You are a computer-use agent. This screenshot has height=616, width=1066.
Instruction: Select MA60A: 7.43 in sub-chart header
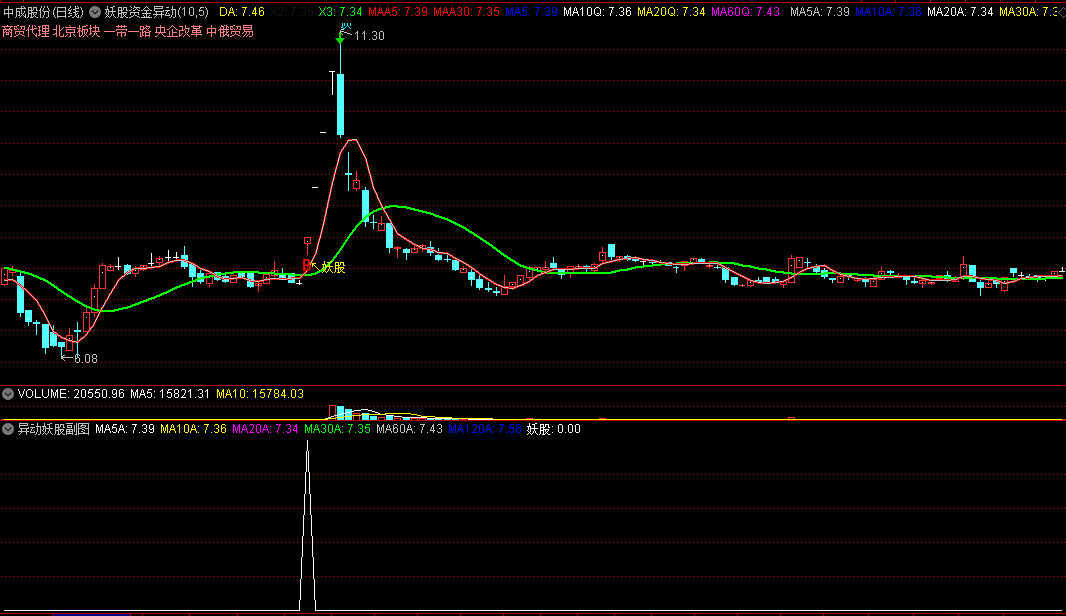[x=409, y=429]
